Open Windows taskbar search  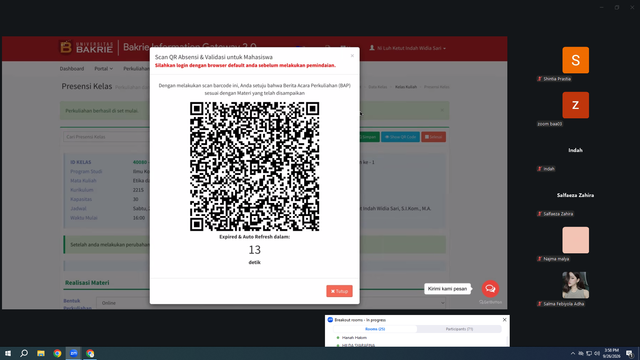(24, 353)
